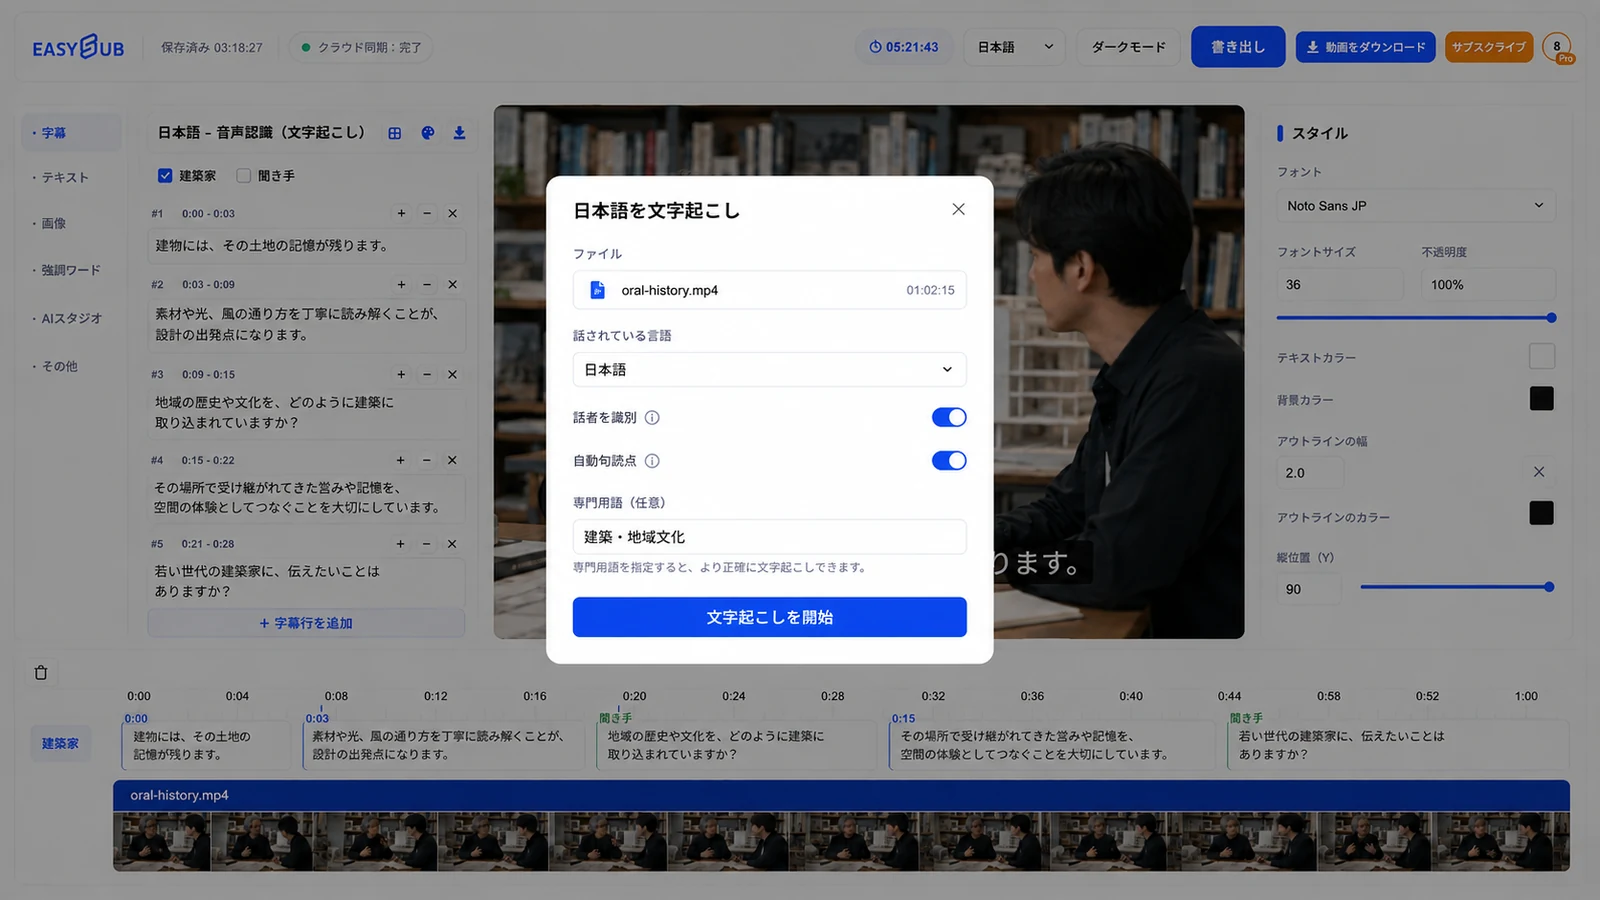Uncheck the 建築家 speaker checkbox

click(x=165, y=176)
